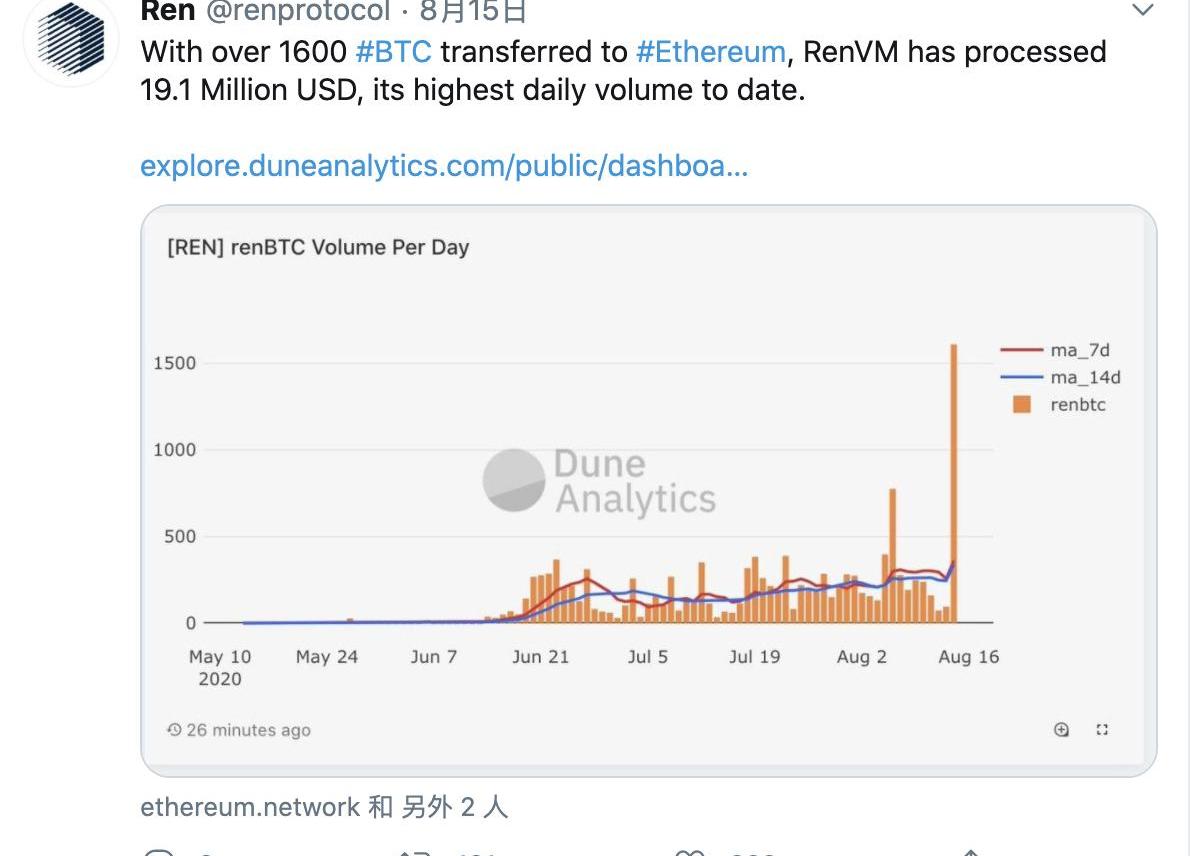Click the tallest orange bar near Aug 16
This screenshot has width=1190, height=856.
(954, 480)
